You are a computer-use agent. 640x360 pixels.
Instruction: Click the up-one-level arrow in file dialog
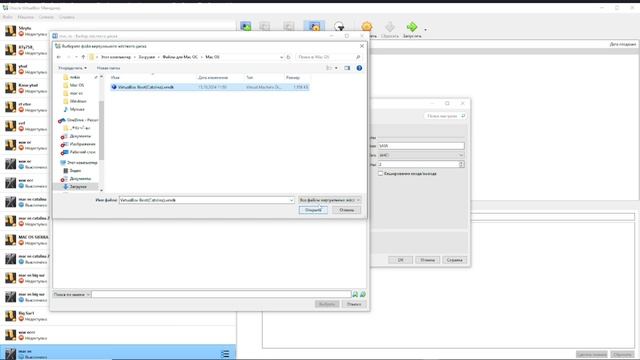click(83, 57)
